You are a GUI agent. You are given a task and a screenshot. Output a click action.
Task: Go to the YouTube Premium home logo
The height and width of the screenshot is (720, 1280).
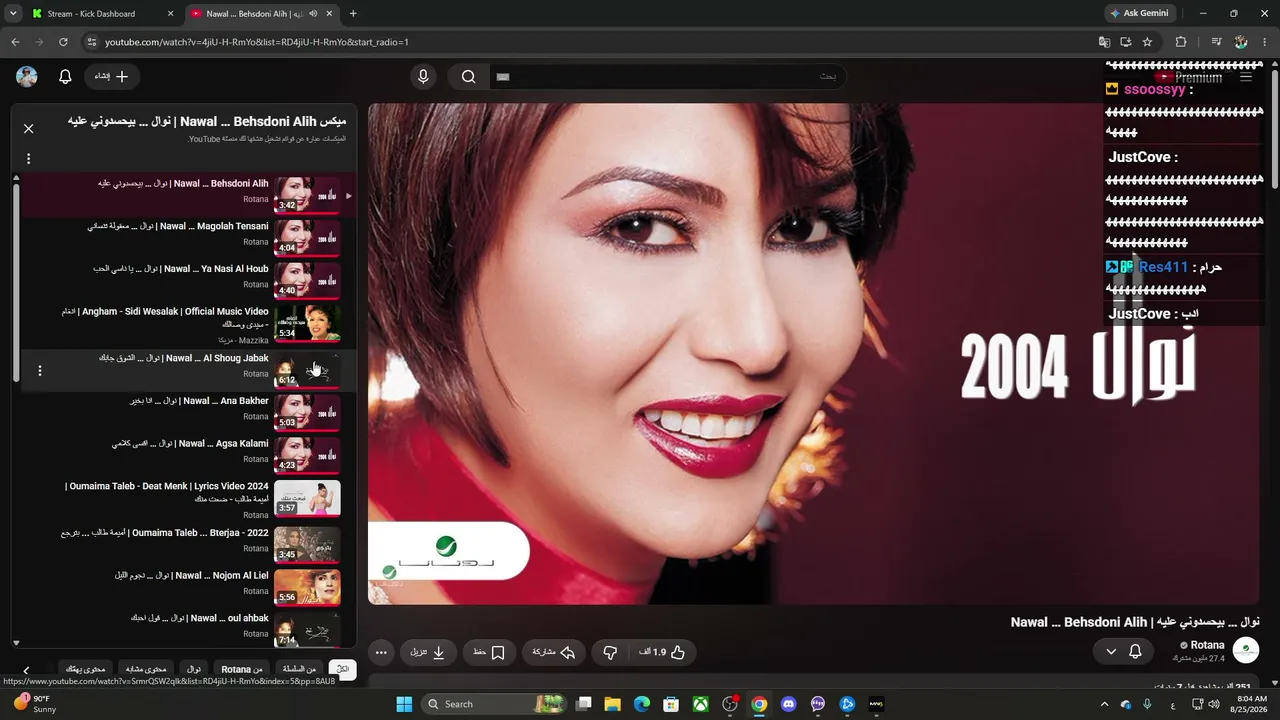[x=1189, y=77]
